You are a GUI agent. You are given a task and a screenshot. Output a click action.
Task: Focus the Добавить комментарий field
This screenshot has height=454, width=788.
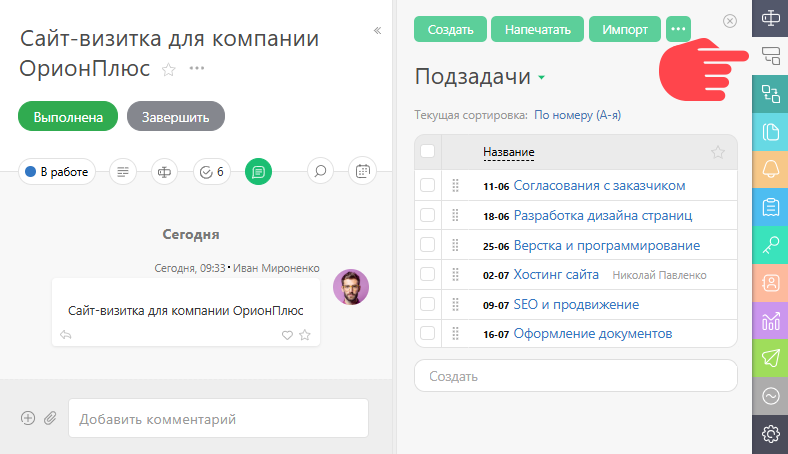[x=218, y=418]
